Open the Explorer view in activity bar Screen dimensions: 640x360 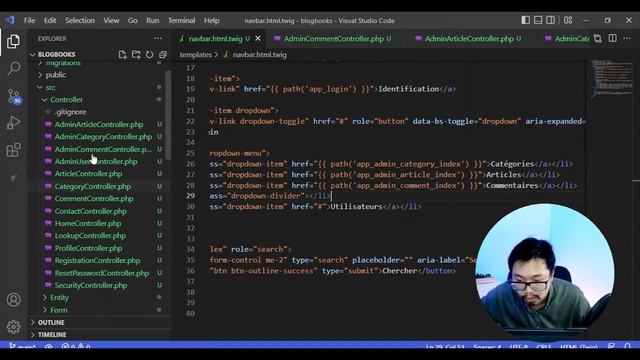(x=13, y=41)
